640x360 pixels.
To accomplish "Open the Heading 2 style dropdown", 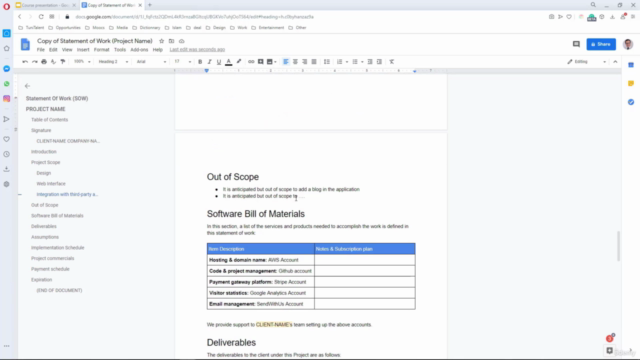I will [x=113, y=62].
